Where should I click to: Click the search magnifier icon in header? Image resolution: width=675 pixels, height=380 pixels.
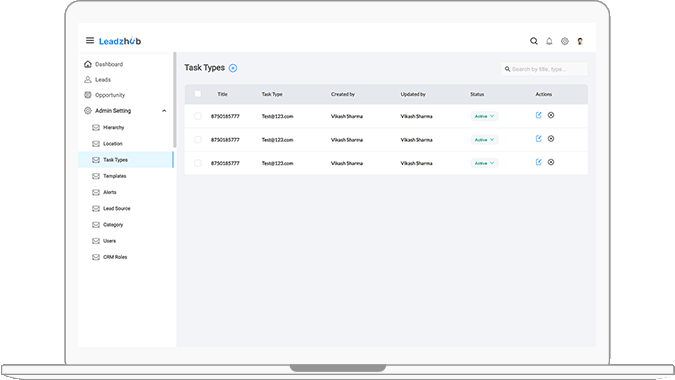pyautogui.click(x=534, y=41)
